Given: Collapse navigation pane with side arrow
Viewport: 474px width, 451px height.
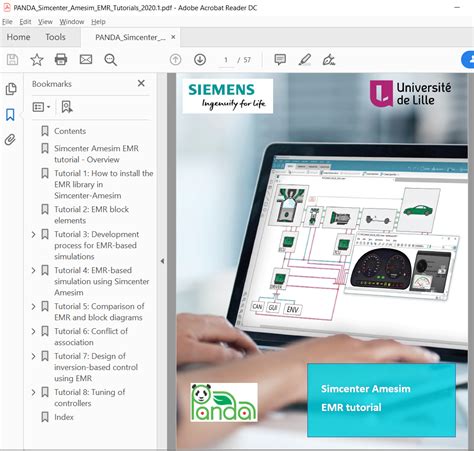Looking at the screenshot, I should tap(162, 261).
